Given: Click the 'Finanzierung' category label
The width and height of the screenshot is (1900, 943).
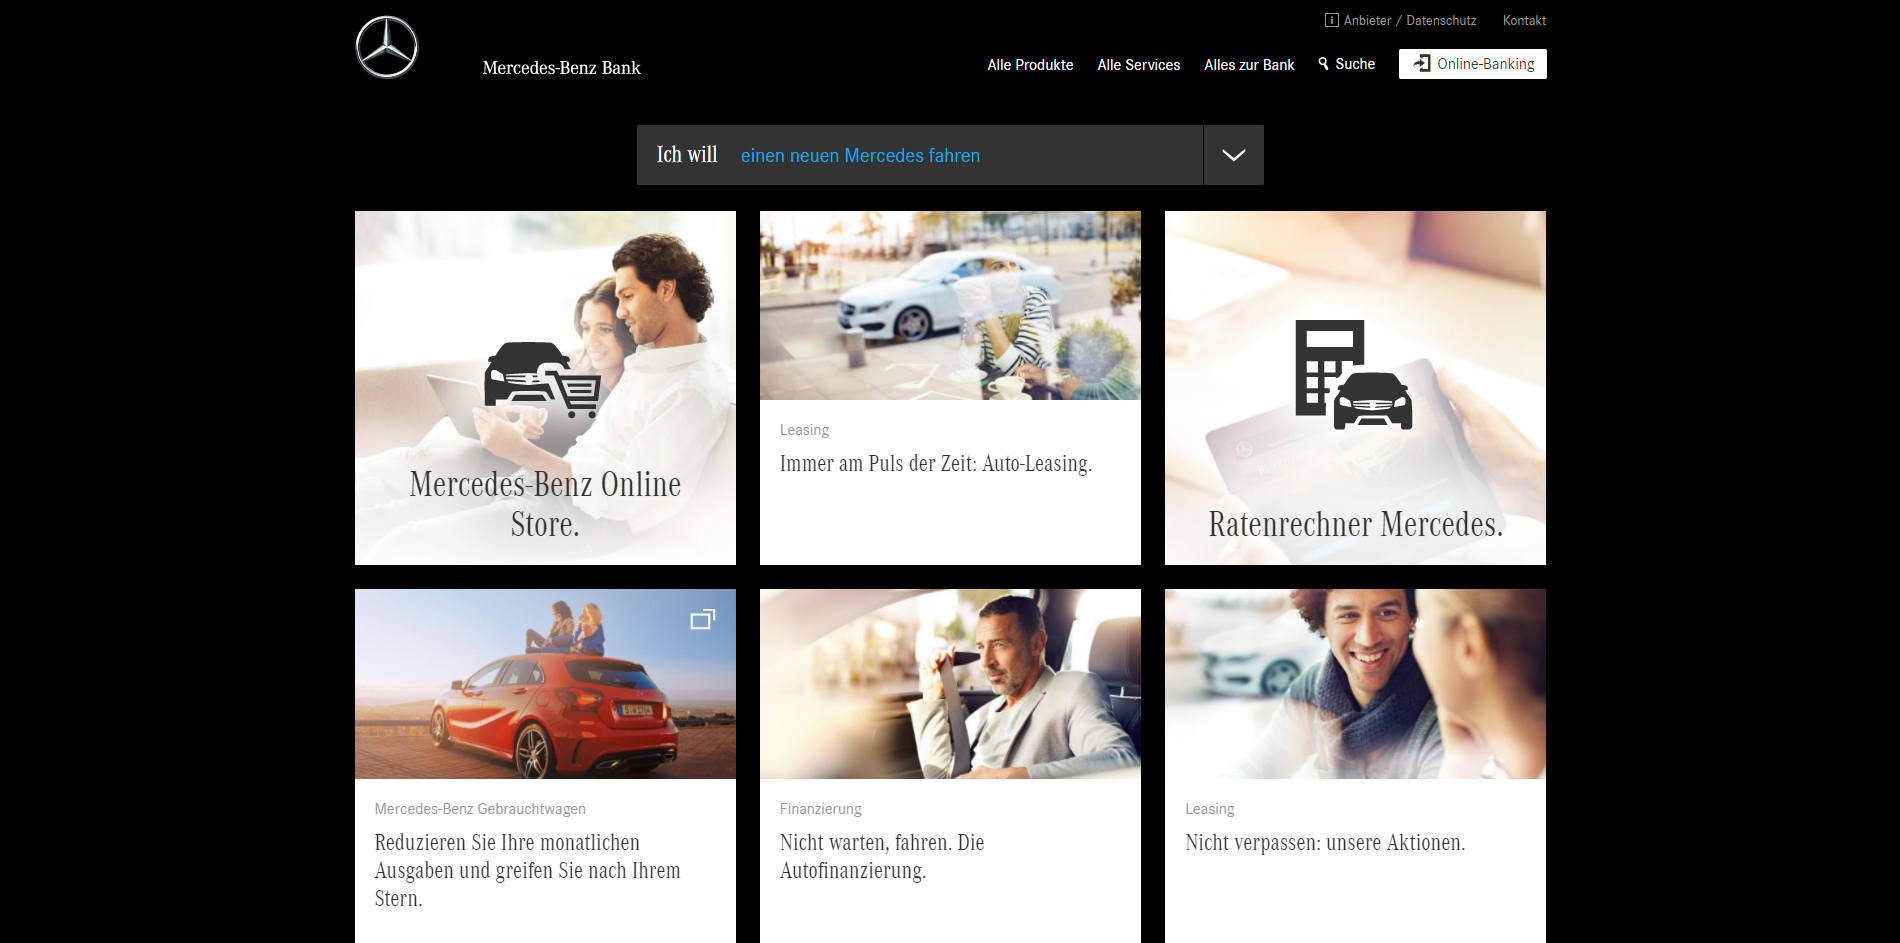Looking at the screenshot, I should pos(820,809).
